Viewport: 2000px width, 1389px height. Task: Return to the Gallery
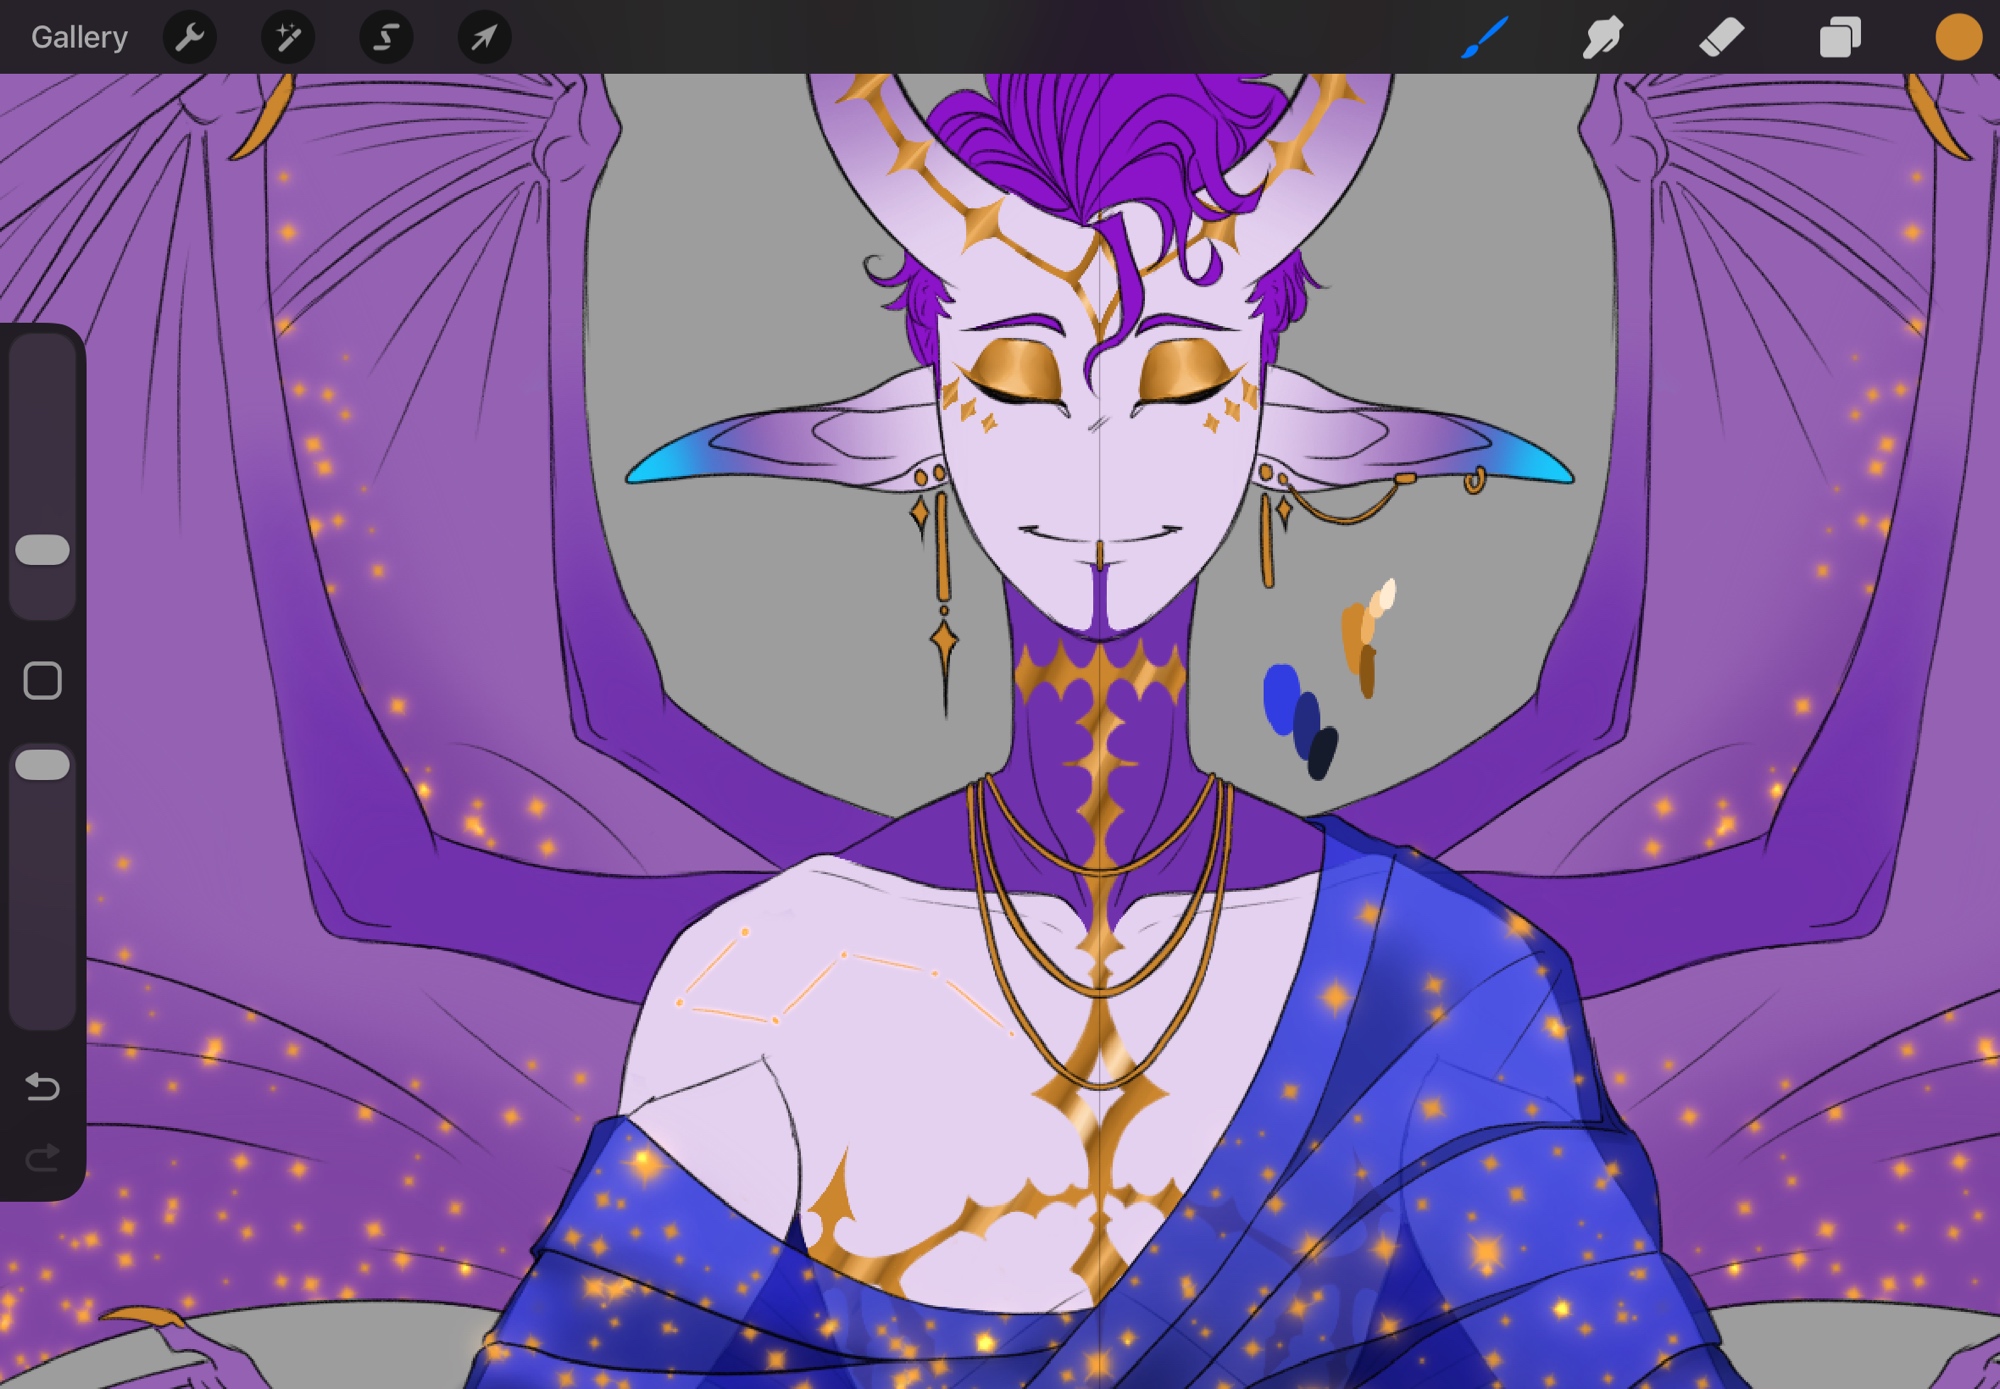pos(79,37)
